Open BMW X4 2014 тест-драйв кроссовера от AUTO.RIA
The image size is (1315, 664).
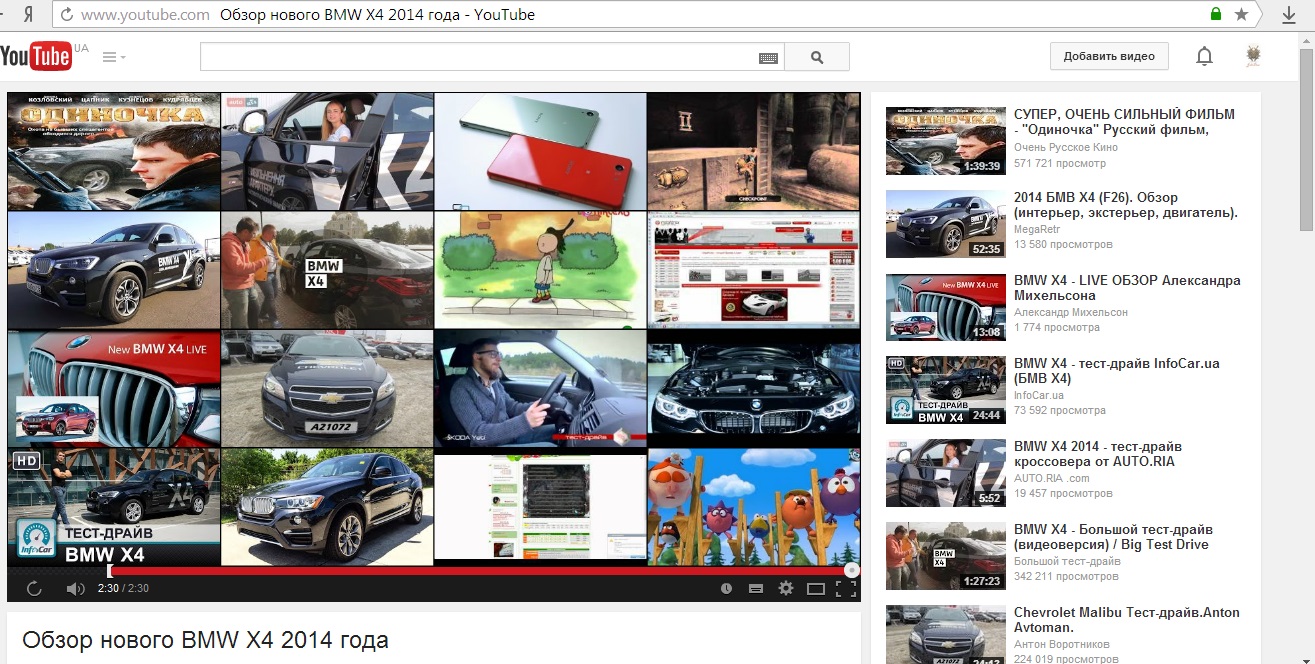pos(1098,454)
